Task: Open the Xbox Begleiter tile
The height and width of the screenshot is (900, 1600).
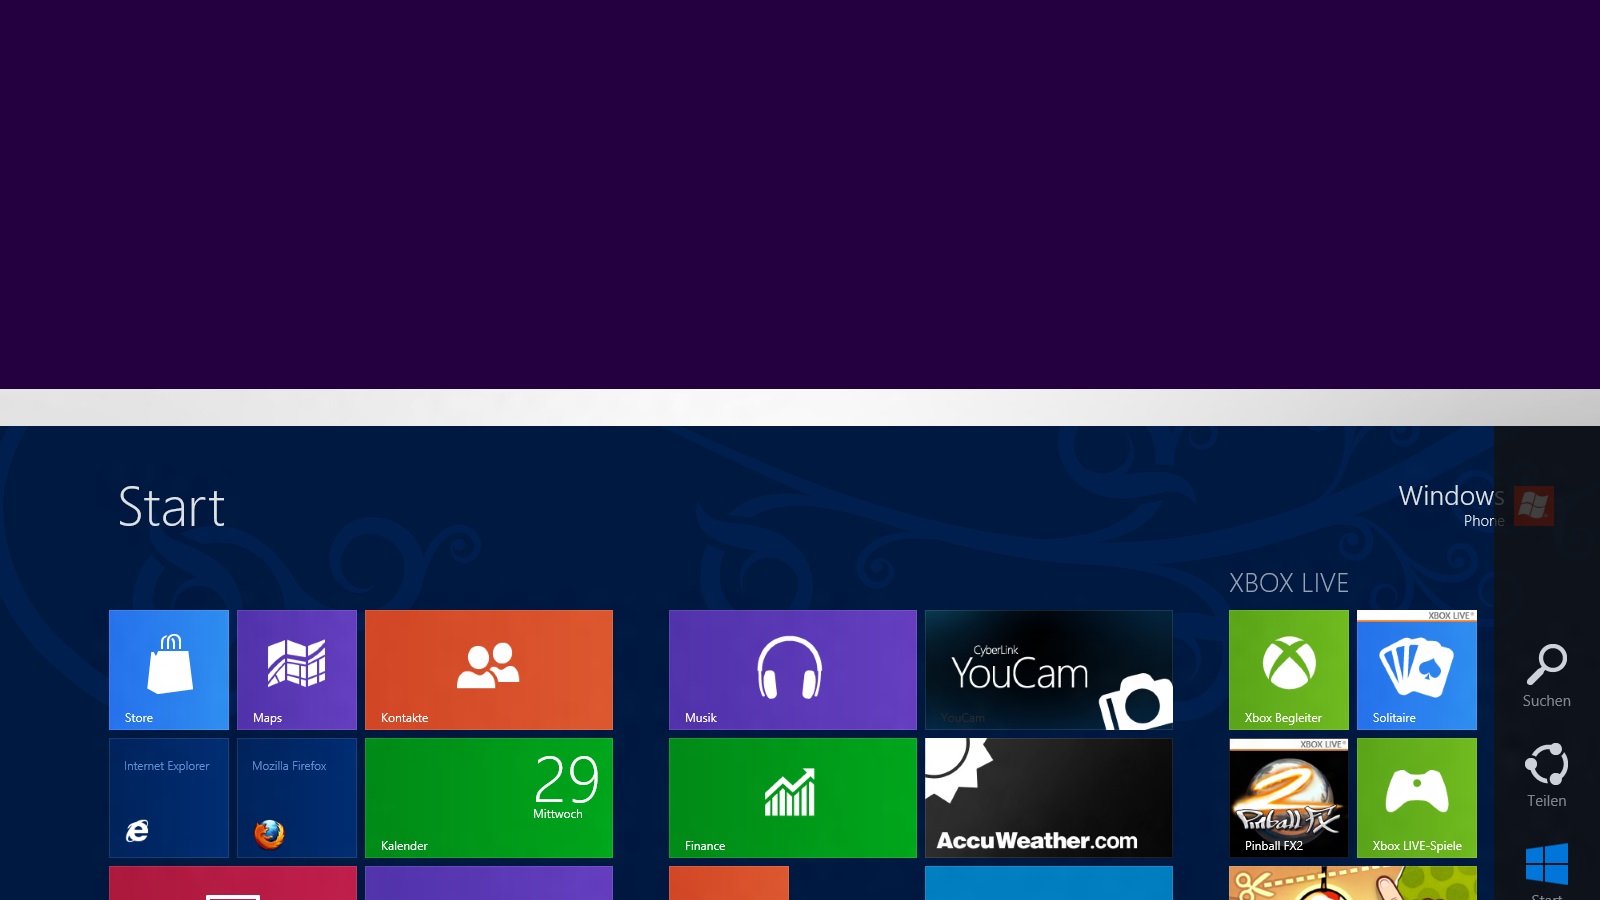Action: (x=1289, y=670)
